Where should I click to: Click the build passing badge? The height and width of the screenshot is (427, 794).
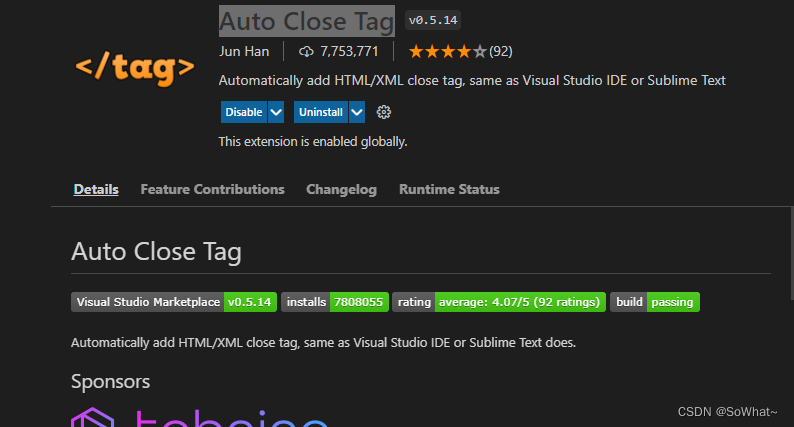654,302
